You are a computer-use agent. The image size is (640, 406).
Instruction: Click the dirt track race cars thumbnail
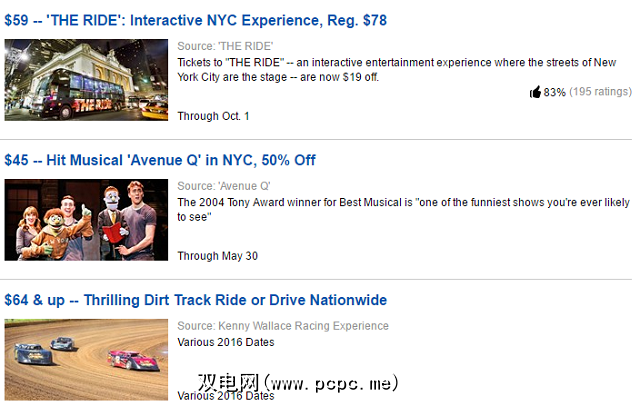[x=86, y=357]
